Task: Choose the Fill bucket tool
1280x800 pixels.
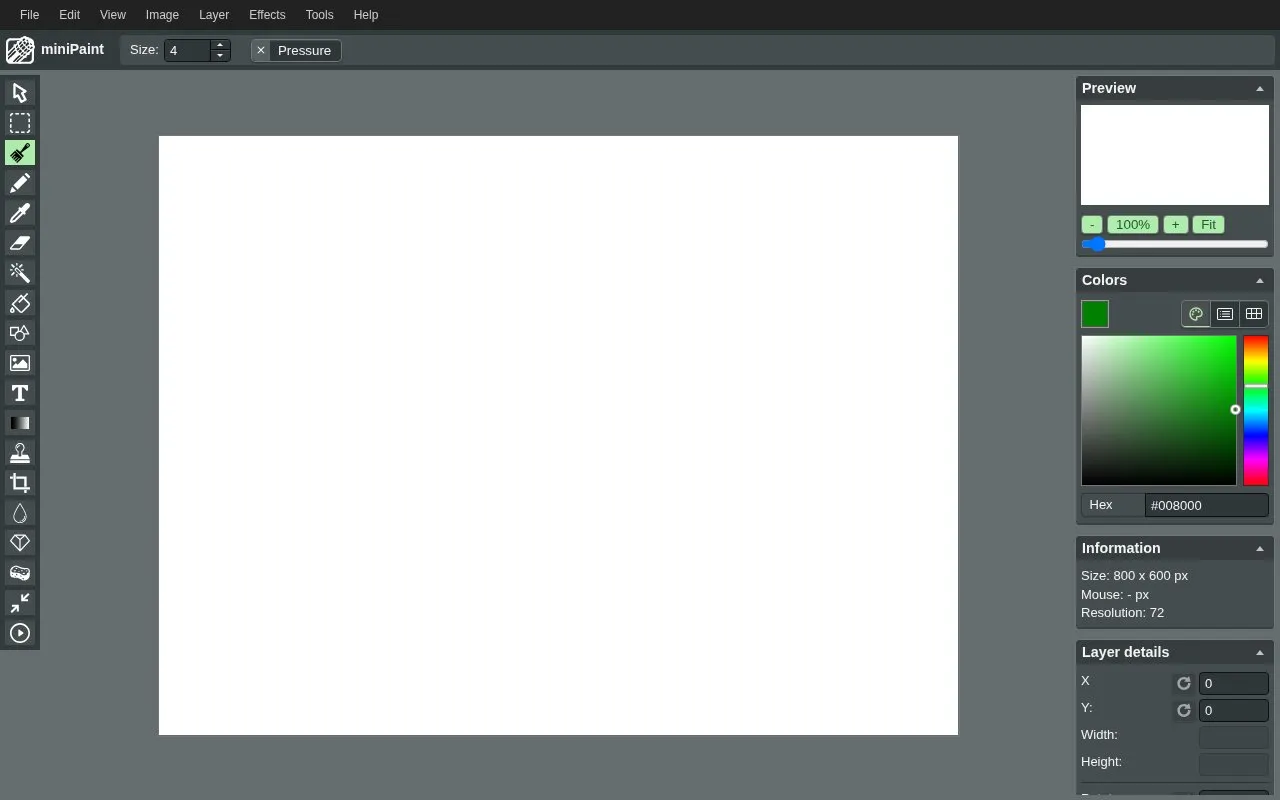Action: click(20, 303)
